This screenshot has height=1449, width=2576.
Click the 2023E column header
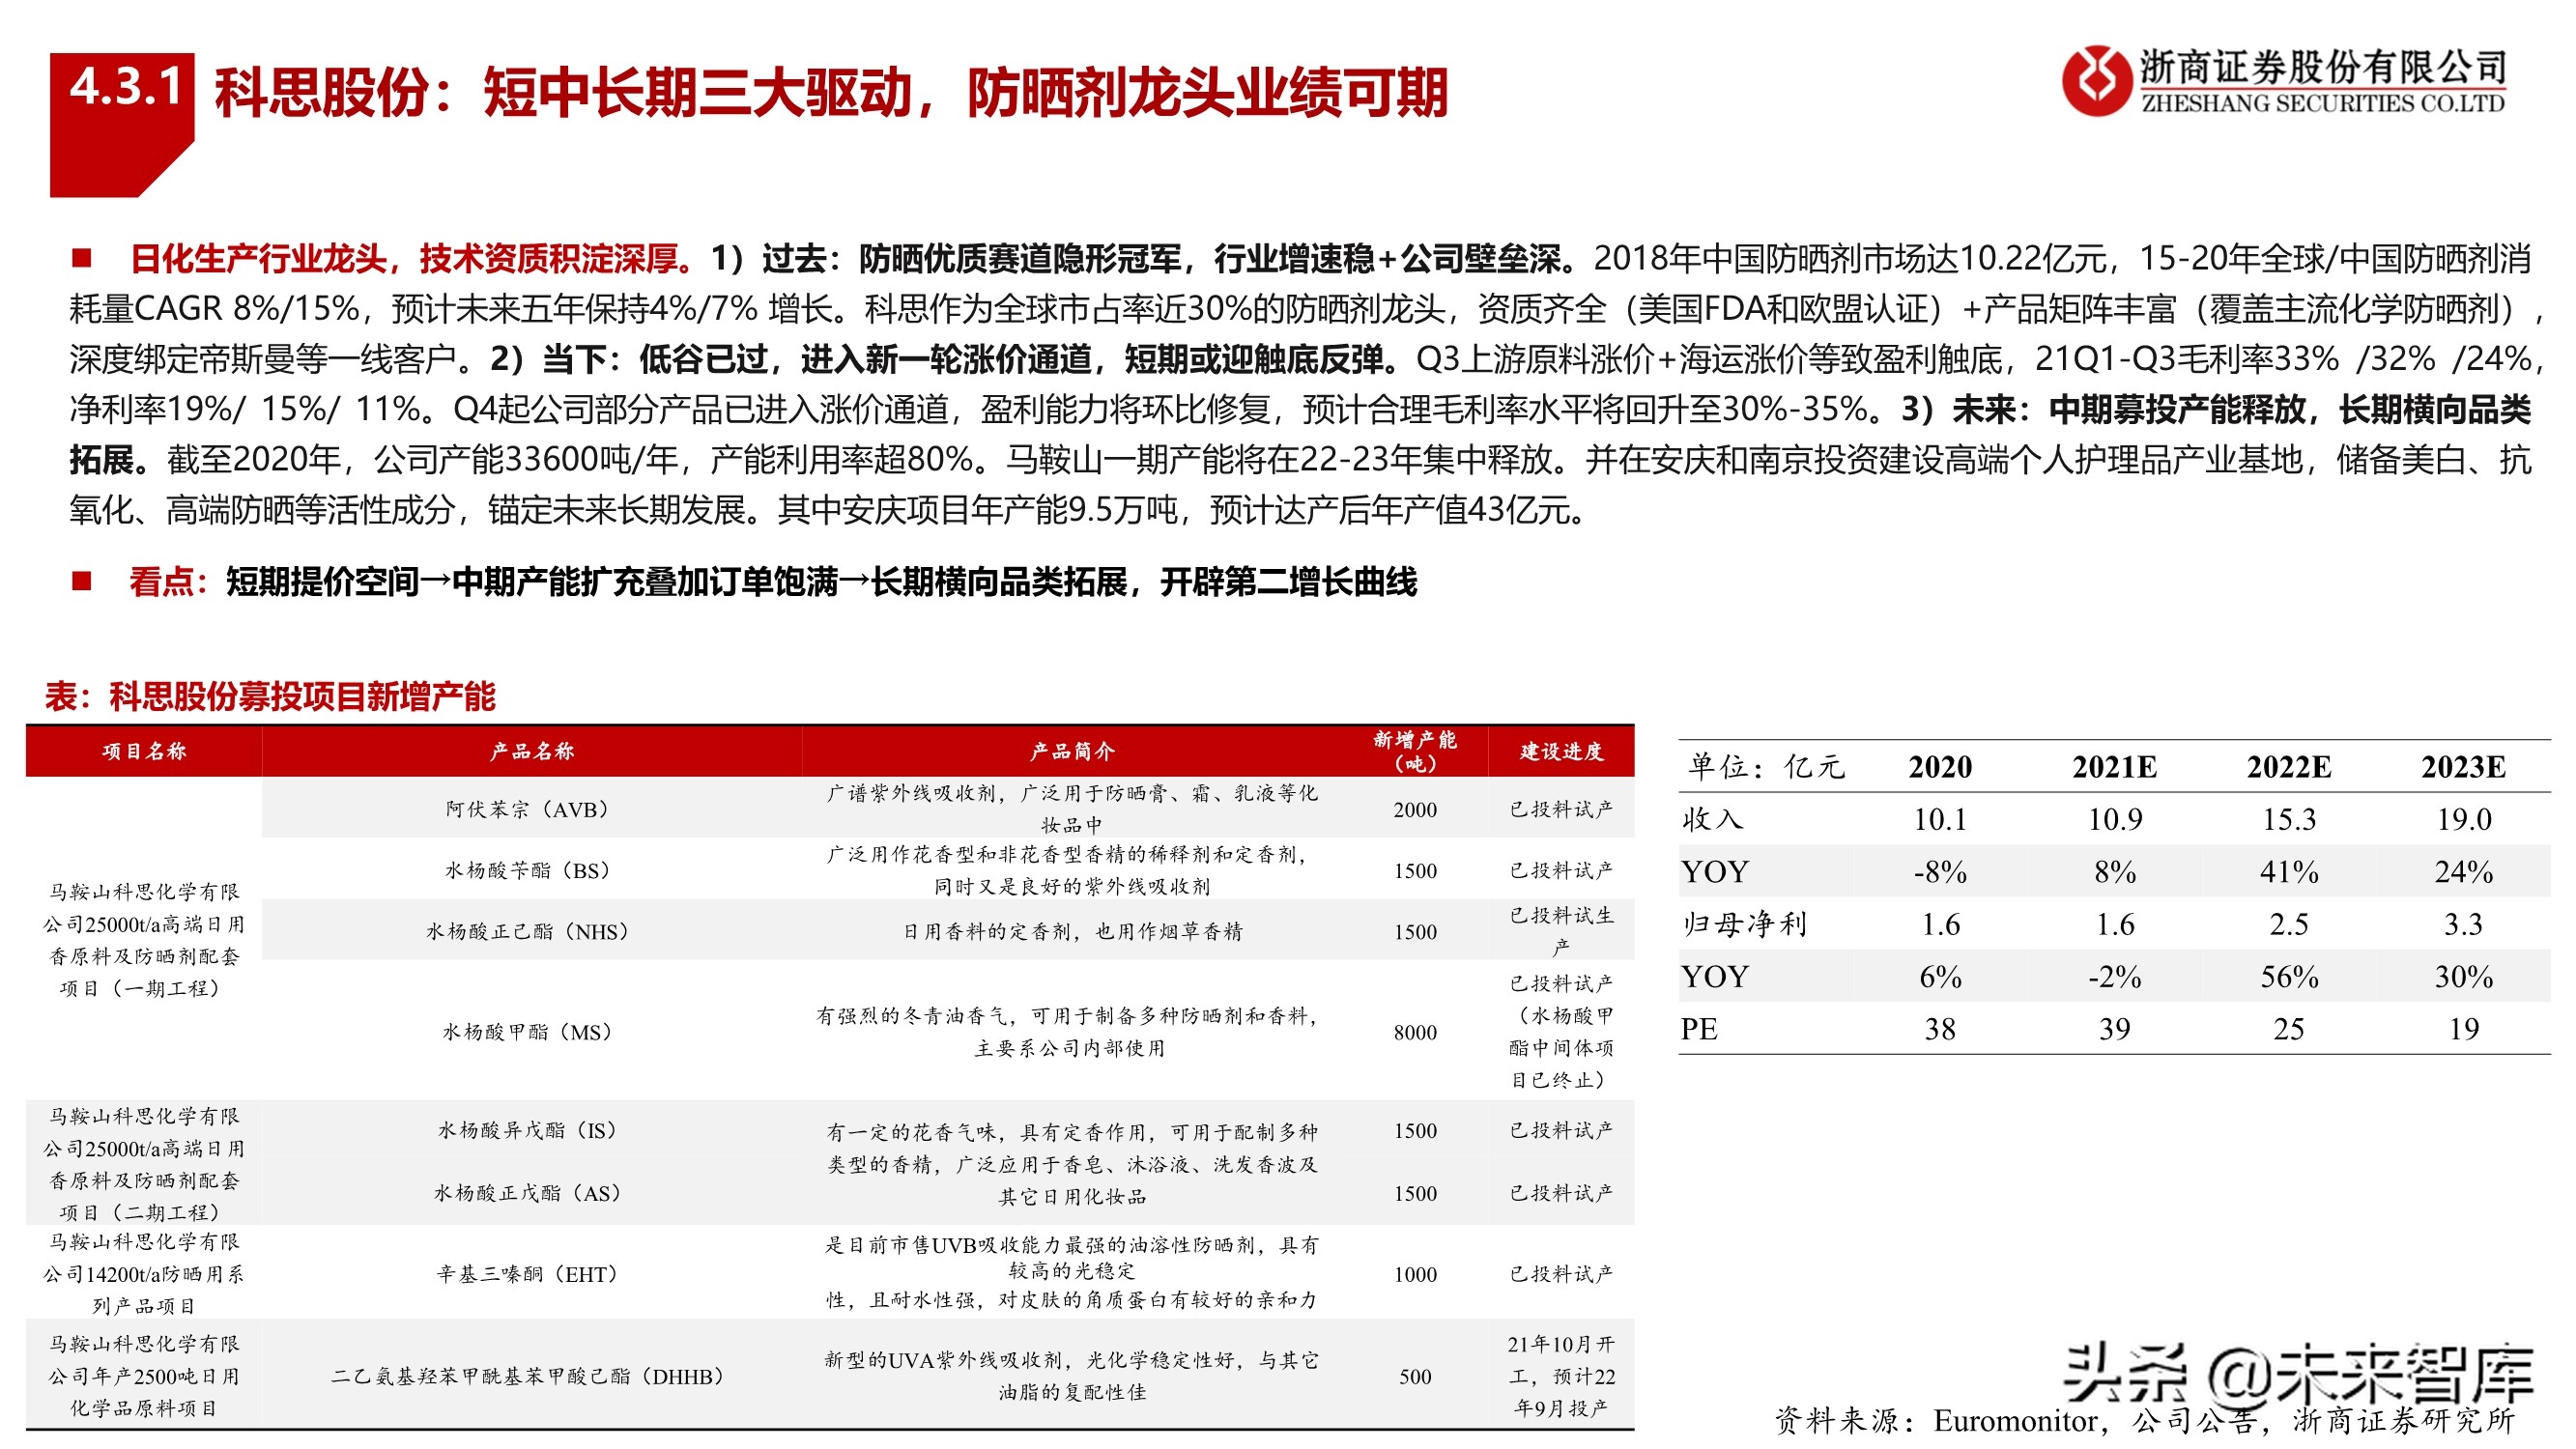[x=2463, y=767]
